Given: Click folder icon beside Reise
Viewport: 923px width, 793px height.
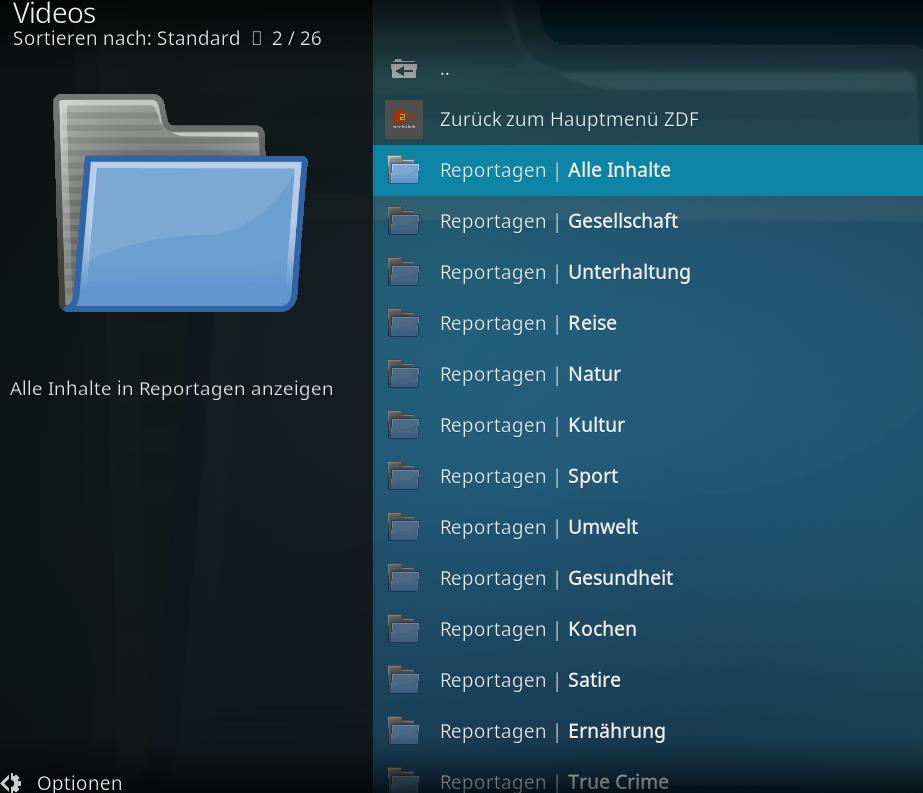Looking at the screenshot, I should pyautogui.click(x=404, y=323).
